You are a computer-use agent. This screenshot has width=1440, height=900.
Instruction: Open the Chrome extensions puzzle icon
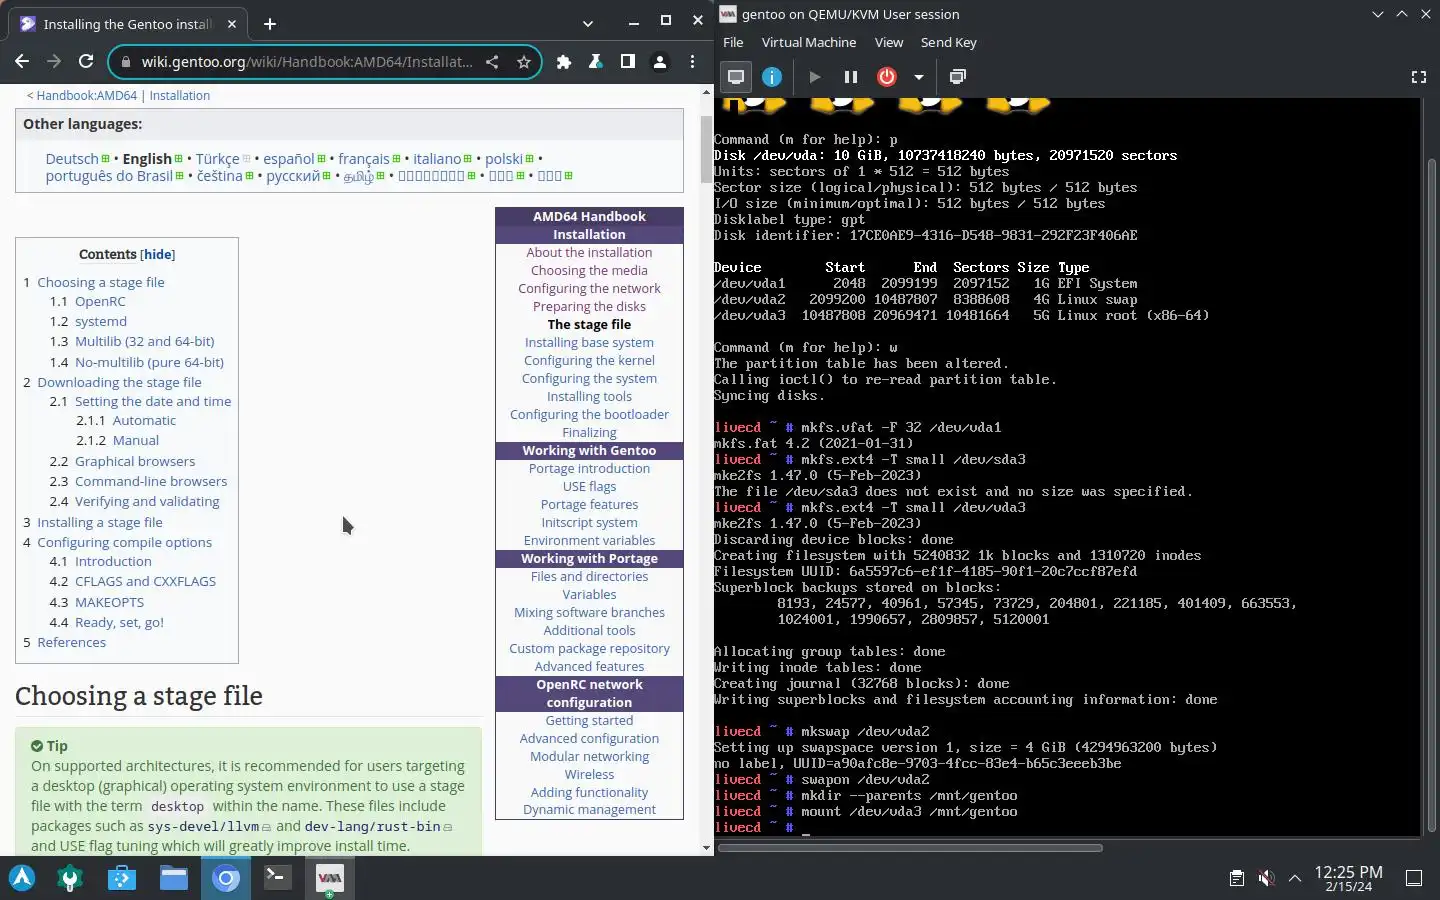(x=564, y=62)
